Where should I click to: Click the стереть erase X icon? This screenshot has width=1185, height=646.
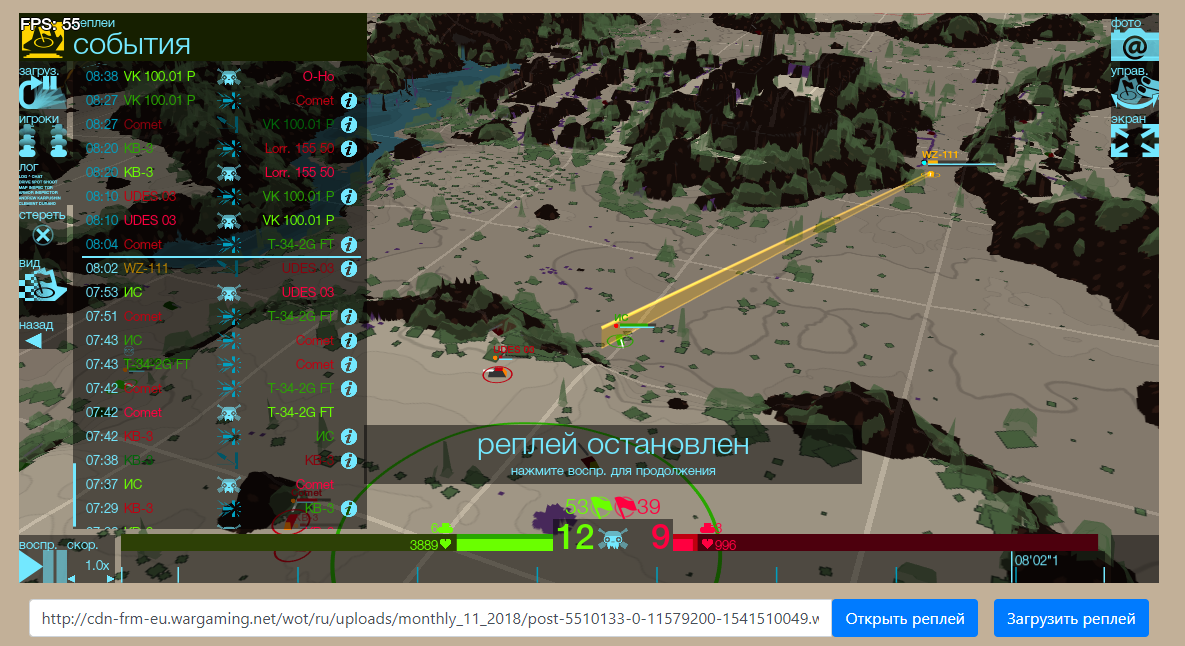[x=43, y=235]
